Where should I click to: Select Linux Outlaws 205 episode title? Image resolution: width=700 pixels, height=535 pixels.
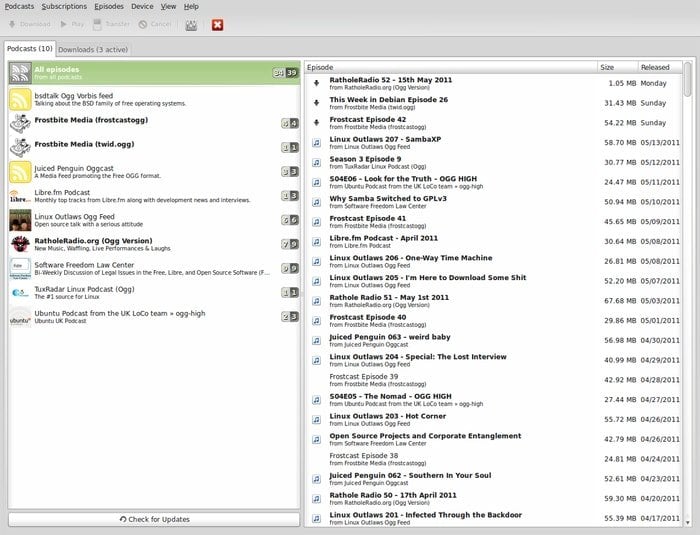click(x=428, y=277)
